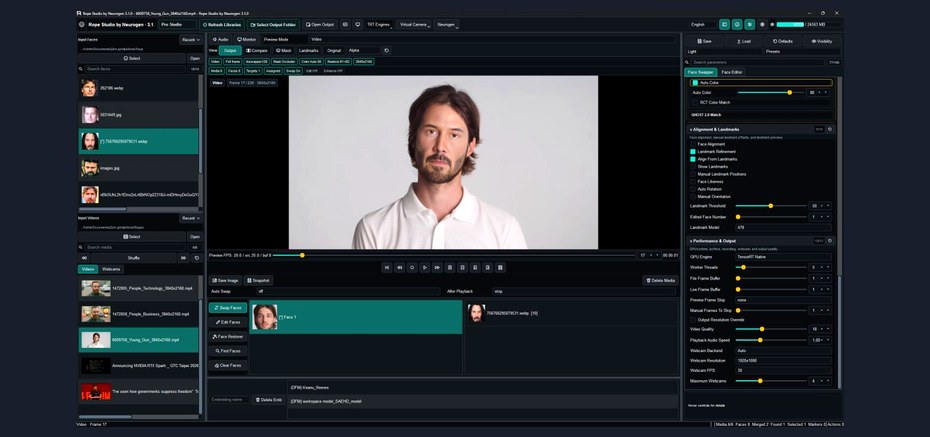
Task: Adjust the Landmark Threshold slider
Action: (770, 206)
